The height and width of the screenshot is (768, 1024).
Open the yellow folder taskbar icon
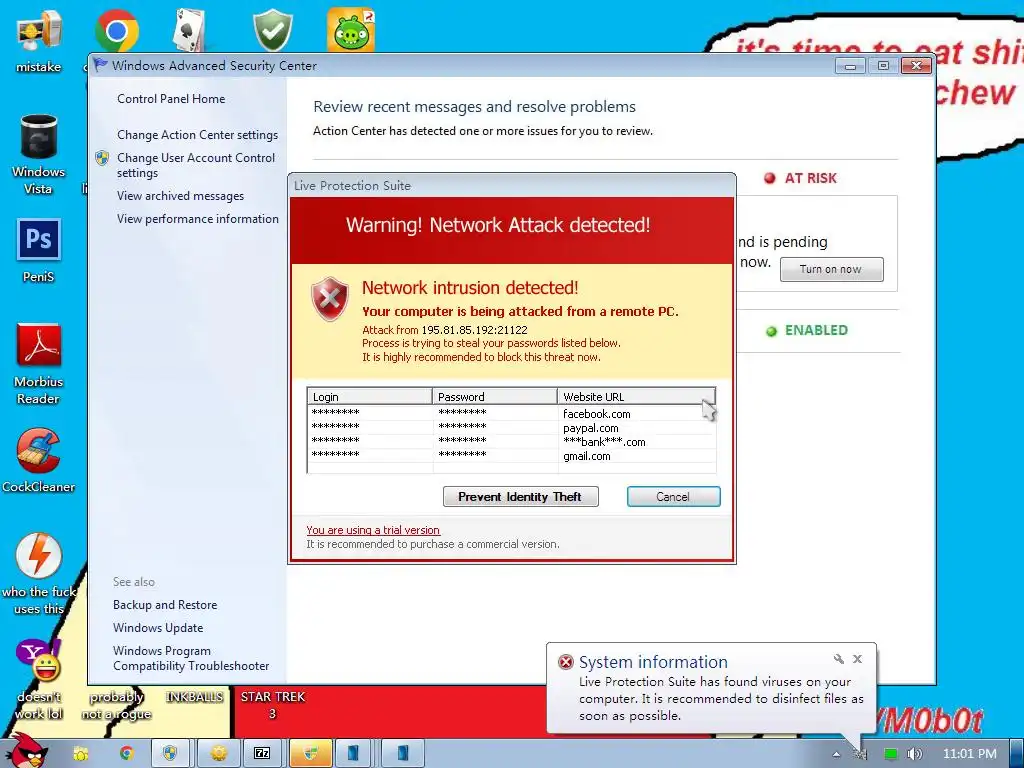tap(81, 754)
